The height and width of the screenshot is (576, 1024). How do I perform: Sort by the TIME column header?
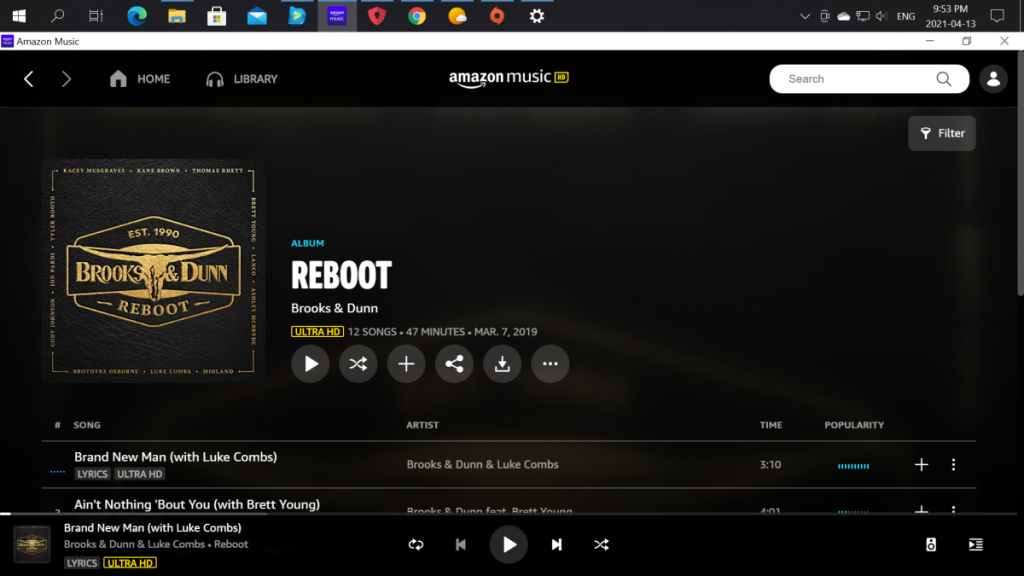(x=771, y=425)
